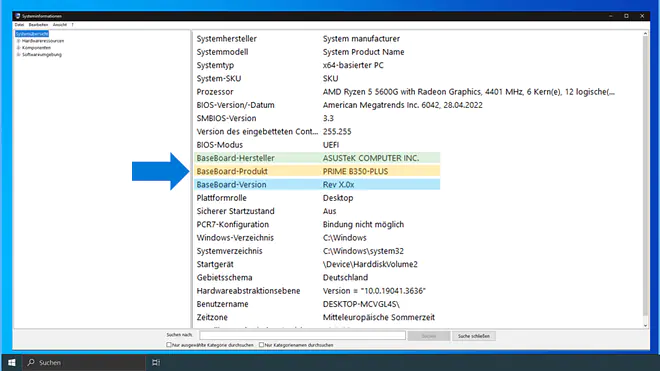Select the Version des eingebetteten Controllers row

(418, 131)
